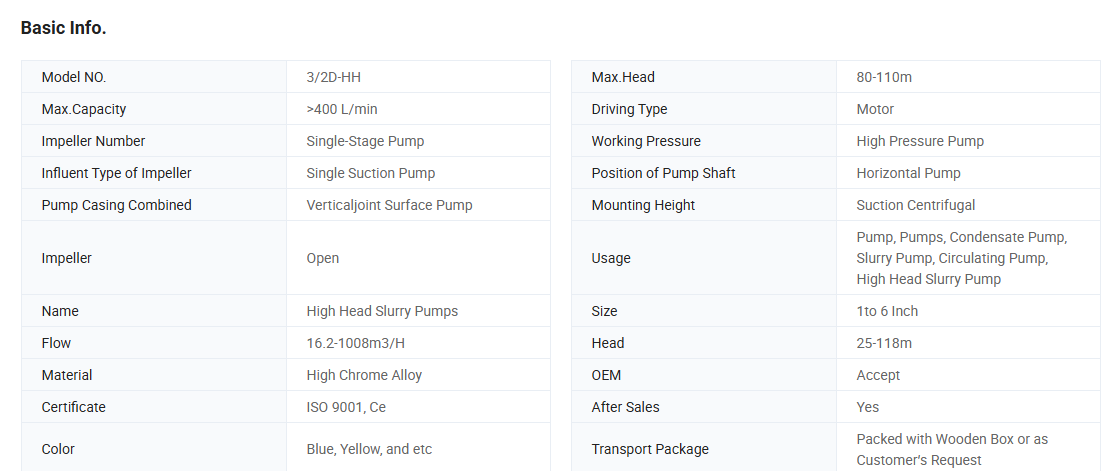Select the Blue, Yellow, and etc color value

pos(369,449)
